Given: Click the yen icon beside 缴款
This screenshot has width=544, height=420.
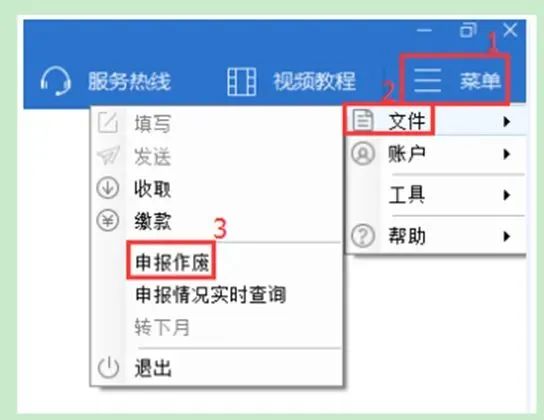Looking at the screenshot, I should (108, 220).
